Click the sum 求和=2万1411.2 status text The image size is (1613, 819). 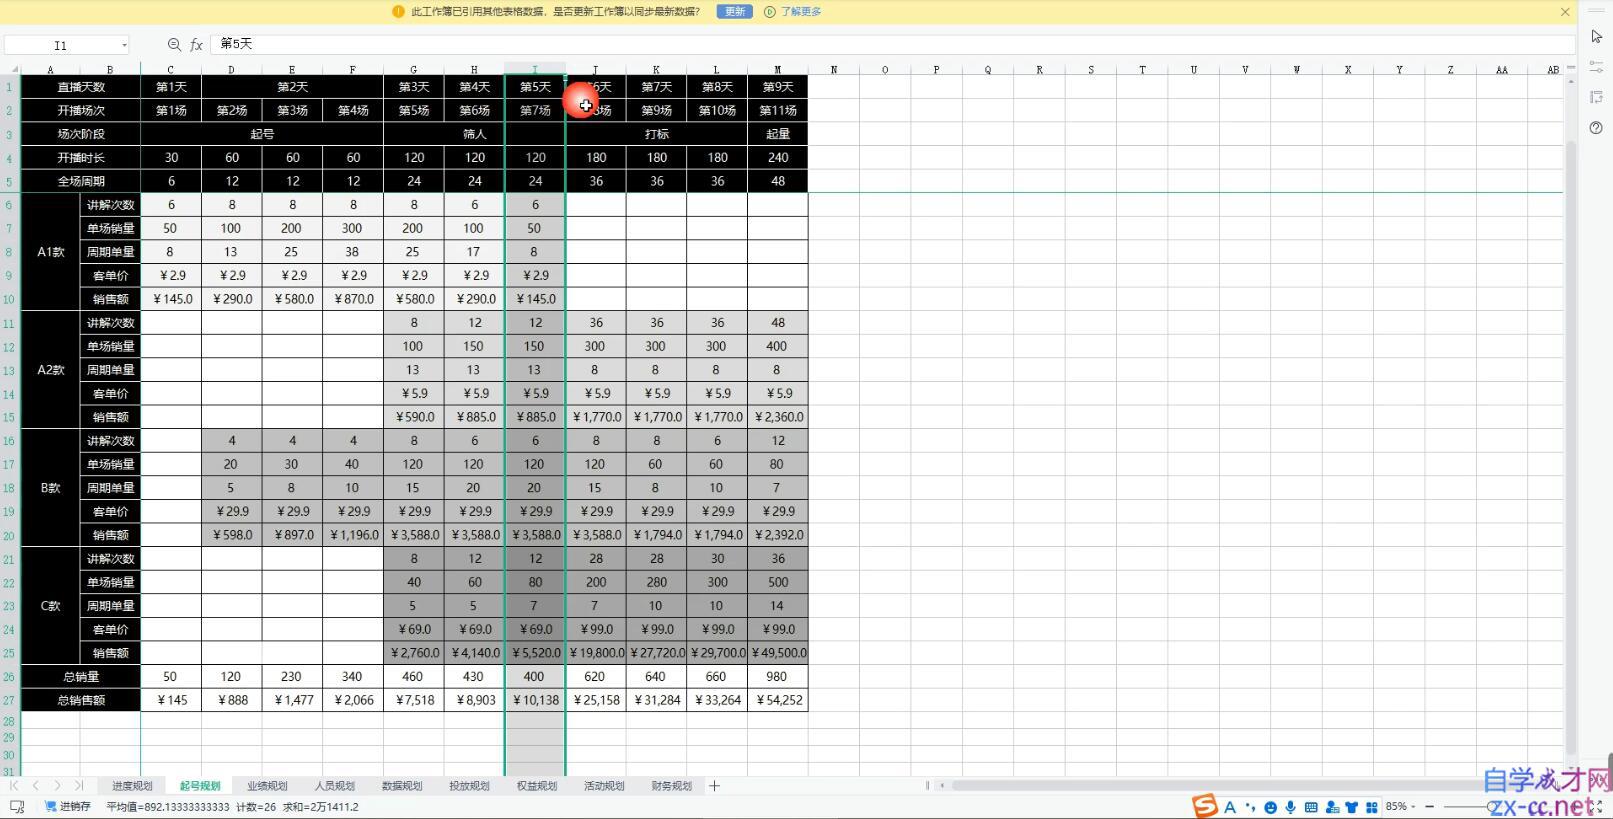coord(320,807)
